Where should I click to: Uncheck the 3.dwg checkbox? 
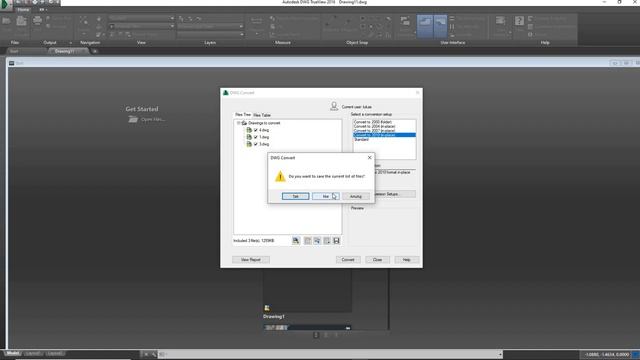(256, 144)
